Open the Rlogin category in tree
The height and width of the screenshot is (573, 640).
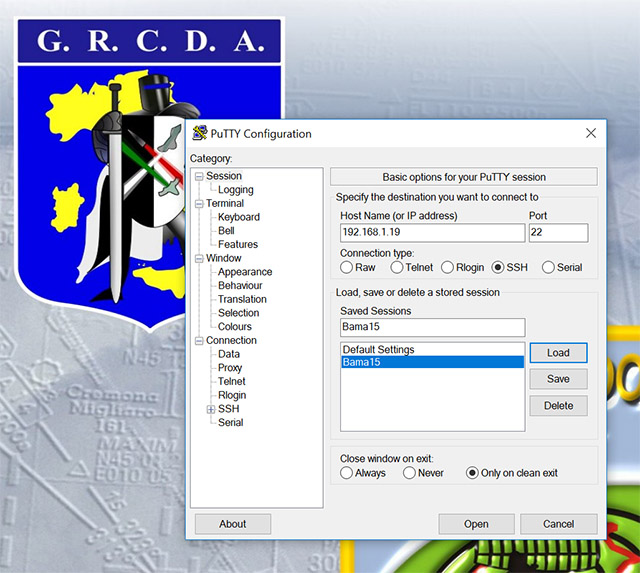232,395
